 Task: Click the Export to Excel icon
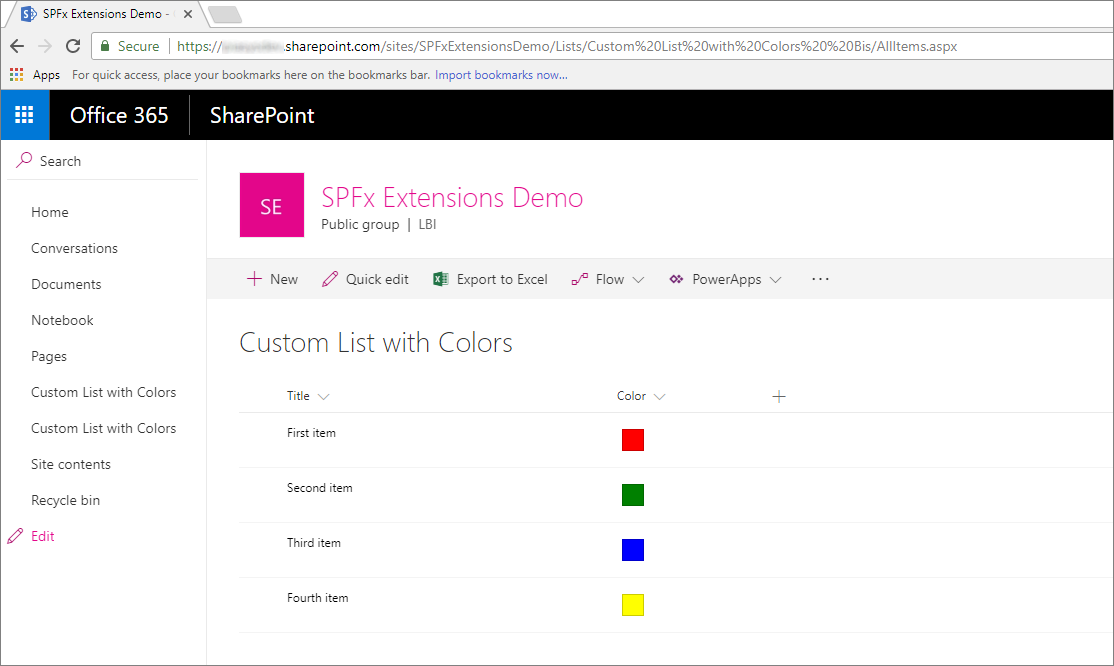[440, 279]
